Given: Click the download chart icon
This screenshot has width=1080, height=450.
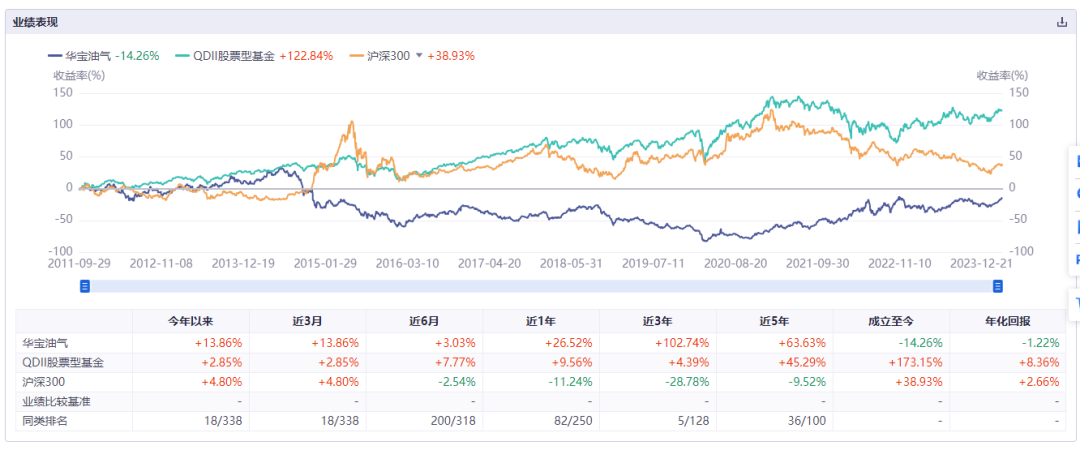Looking at the screenshot, I should pyautogui.click(x=1061, y=22).
